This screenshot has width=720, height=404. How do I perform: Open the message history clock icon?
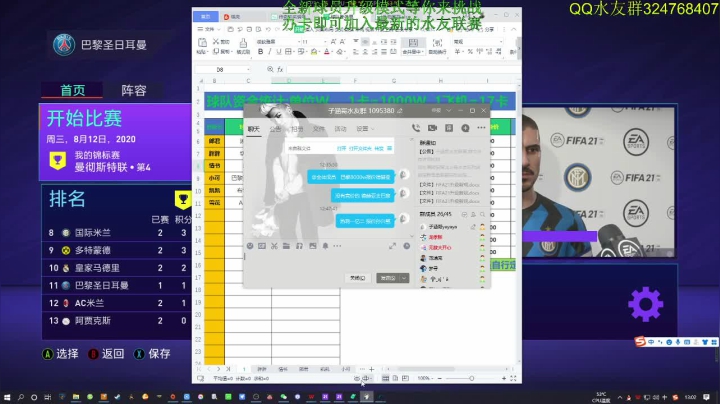(x=406, y=246)
